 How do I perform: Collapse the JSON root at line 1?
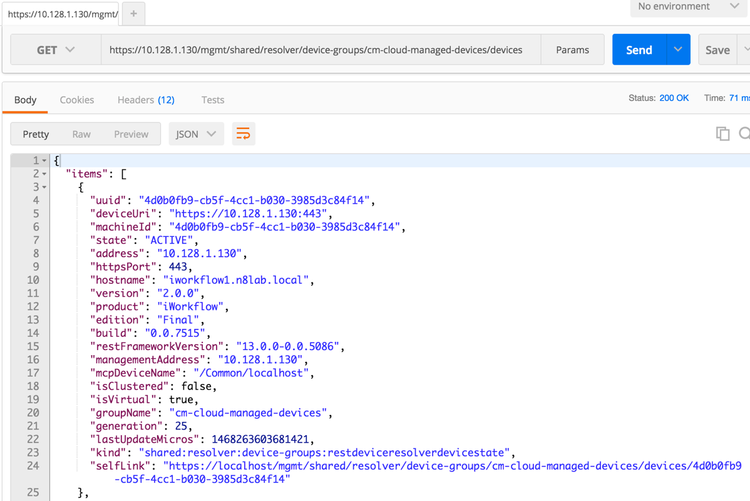tap(44, 161)
